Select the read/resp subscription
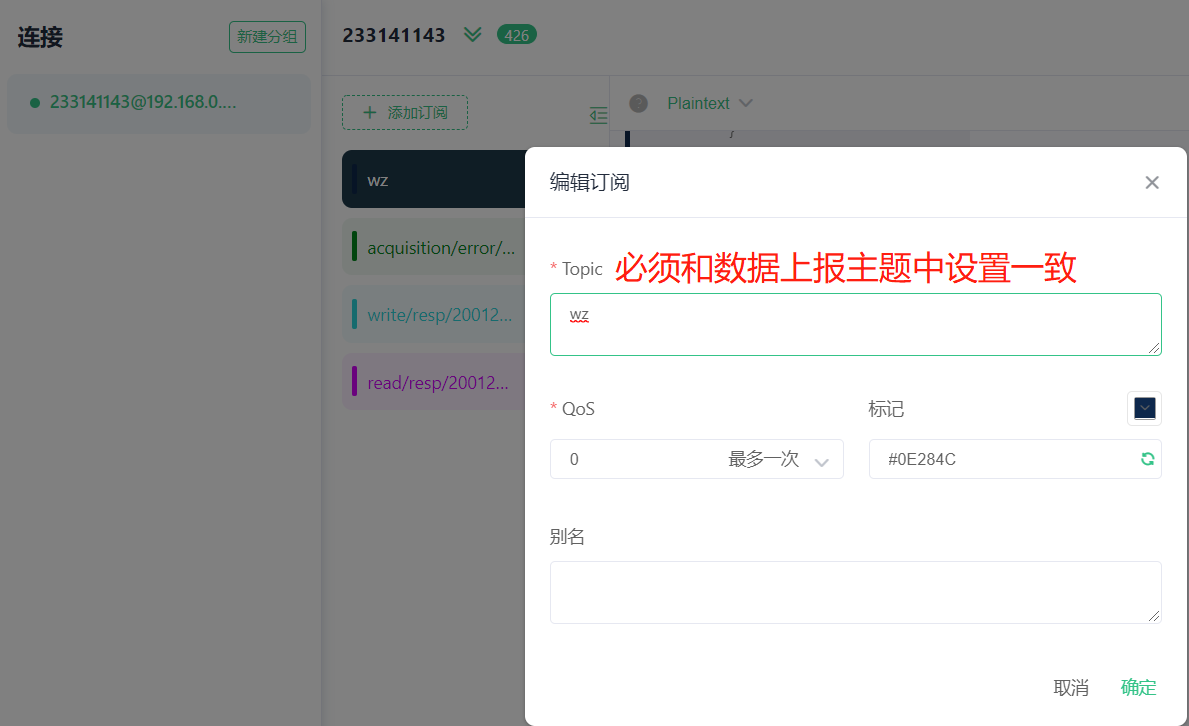 click(x=435, y=382)
